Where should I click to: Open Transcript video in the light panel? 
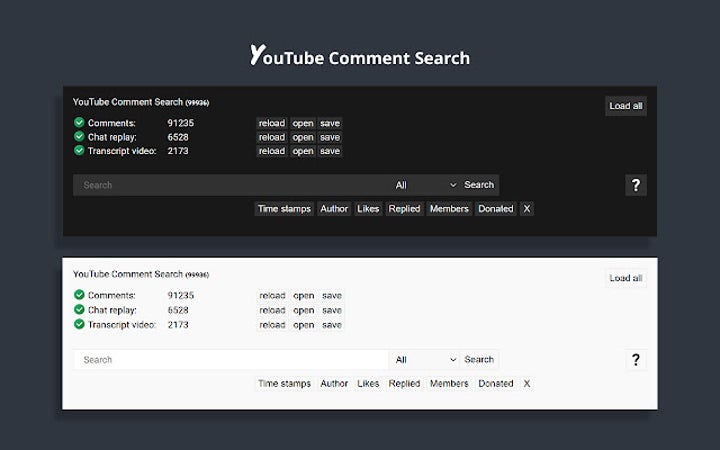pyautogui.click(x=303, y=325)
